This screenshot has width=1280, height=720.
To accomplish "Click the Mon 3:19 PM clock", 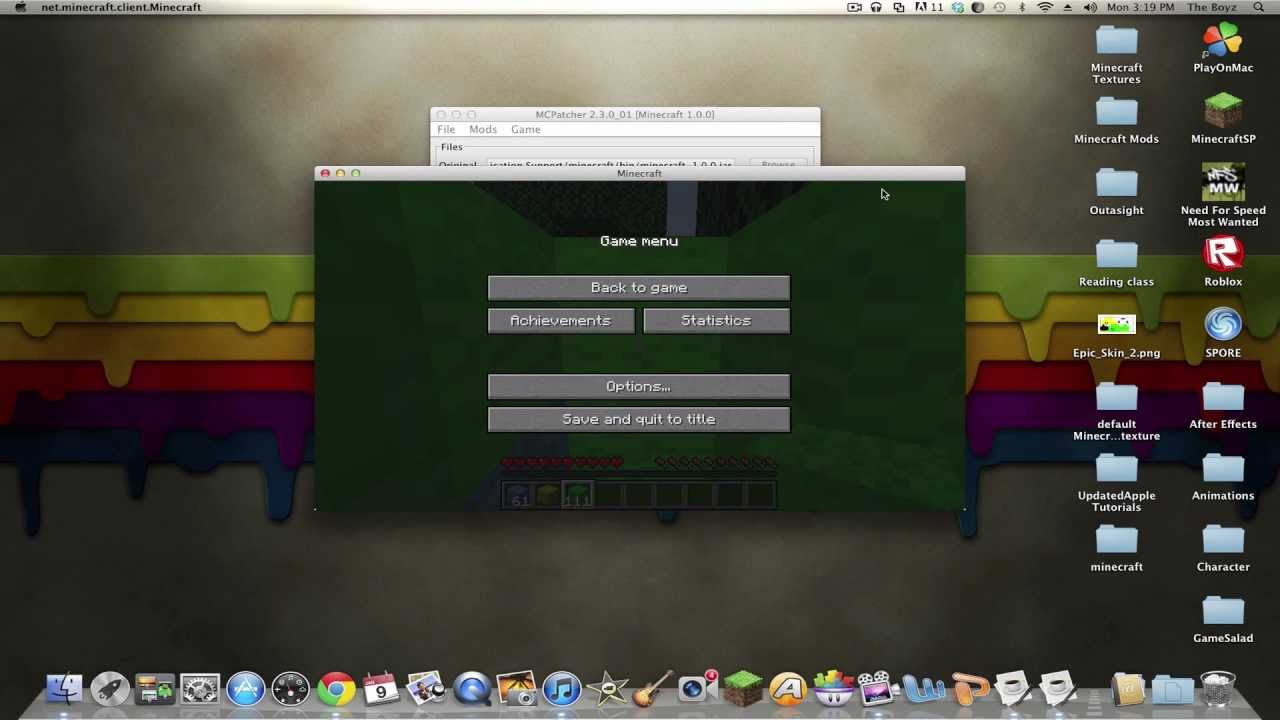I will (1141, 7).
